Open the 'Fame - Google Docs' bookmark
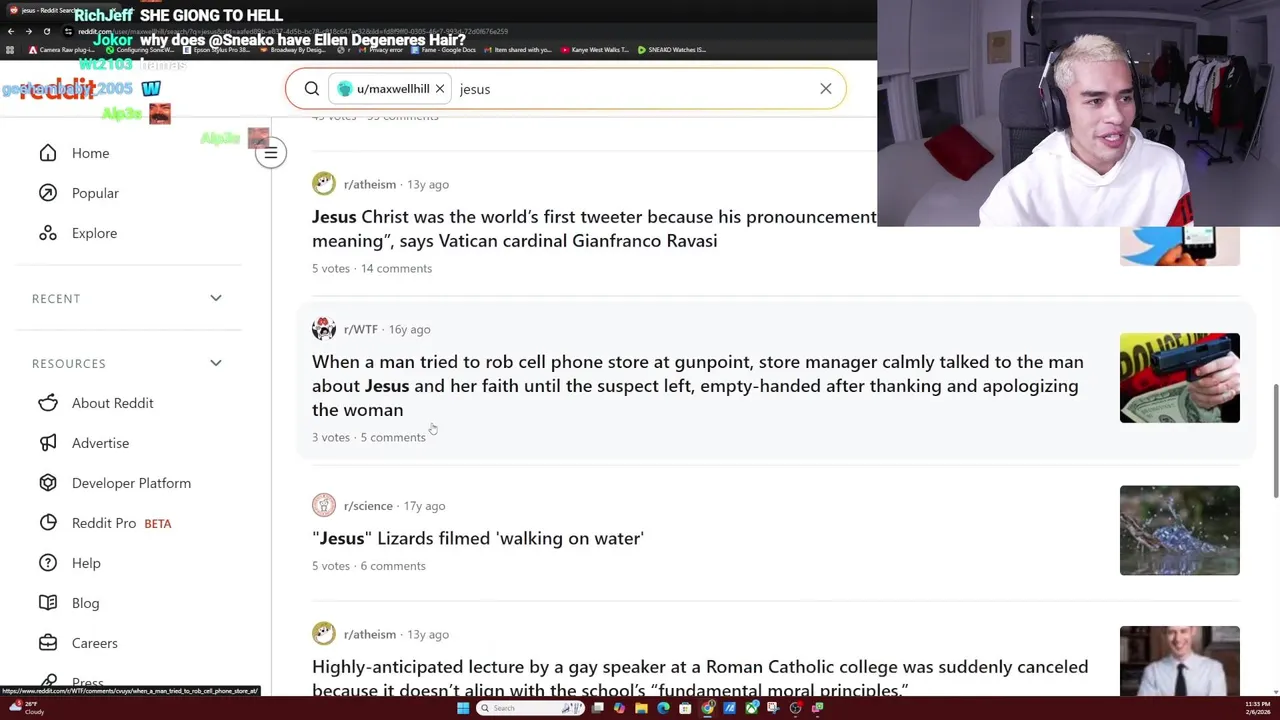The image size is (1280, 720). tap(443, 50)
